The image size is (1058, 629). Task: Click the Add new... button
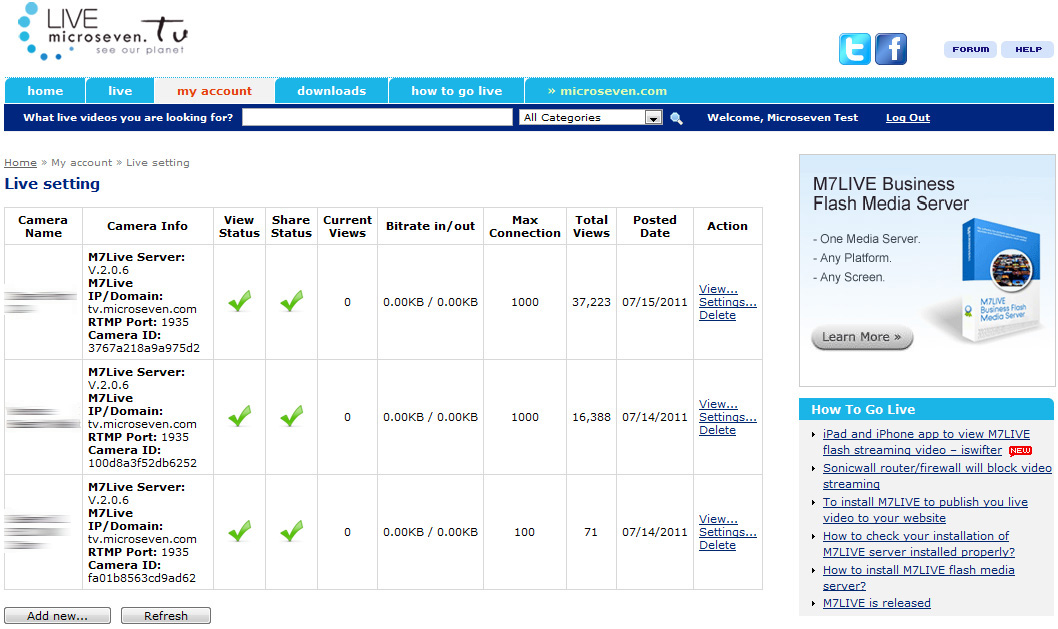57,616
